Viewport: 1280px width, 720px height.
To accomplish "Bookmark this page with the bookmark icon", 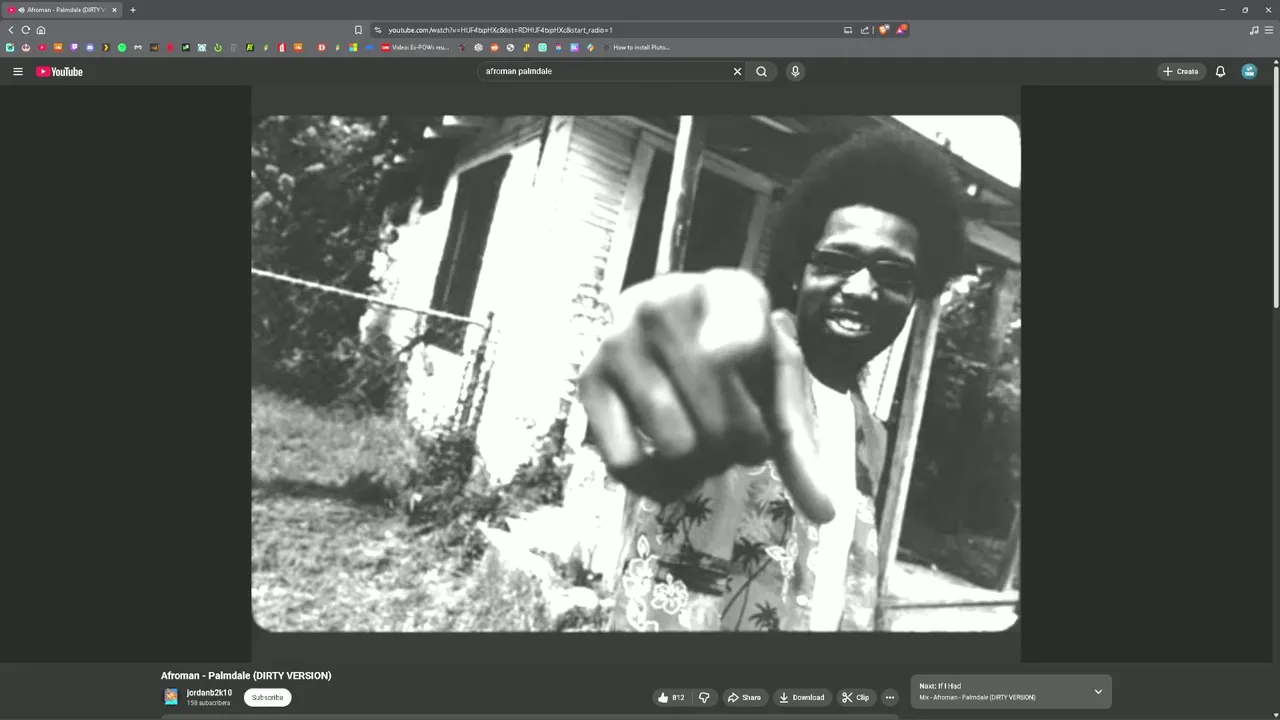I will click(358, 30).
